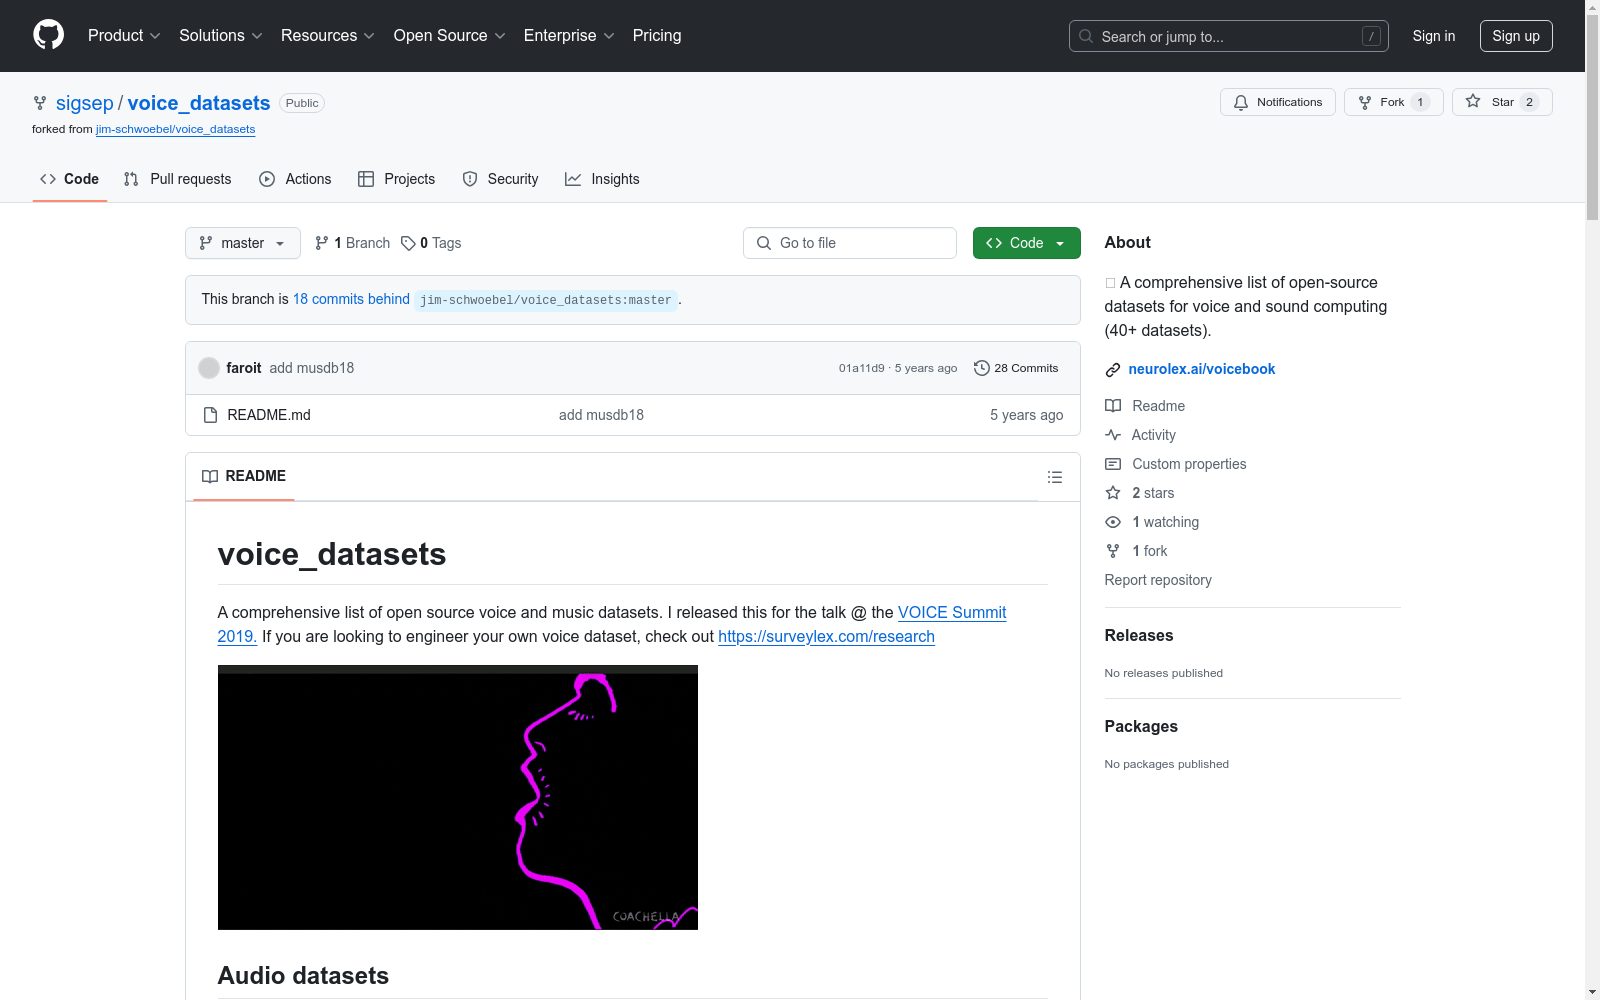Click the Sign up button
The image size is (1600, 1000).
point(1516,36)
